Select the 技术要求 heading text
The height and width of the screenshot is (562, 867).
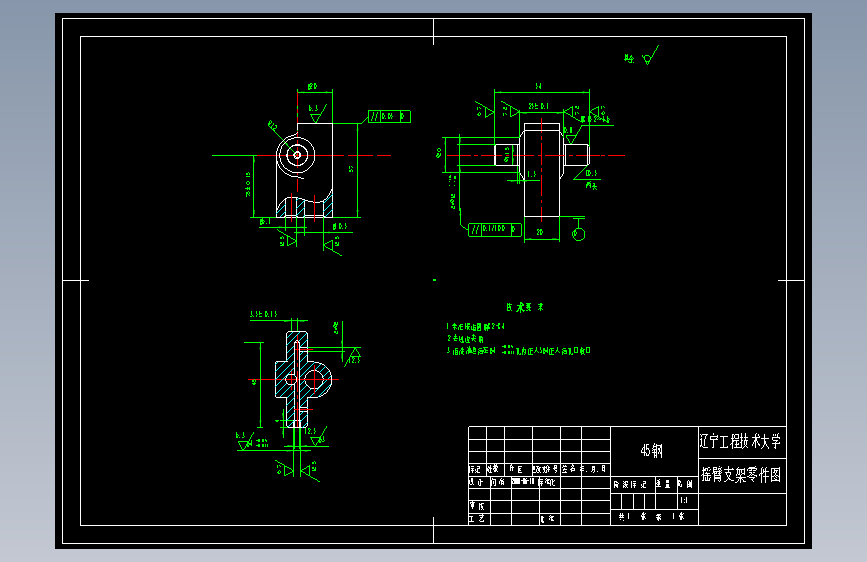pyautogui.click(x=525, y=307)
